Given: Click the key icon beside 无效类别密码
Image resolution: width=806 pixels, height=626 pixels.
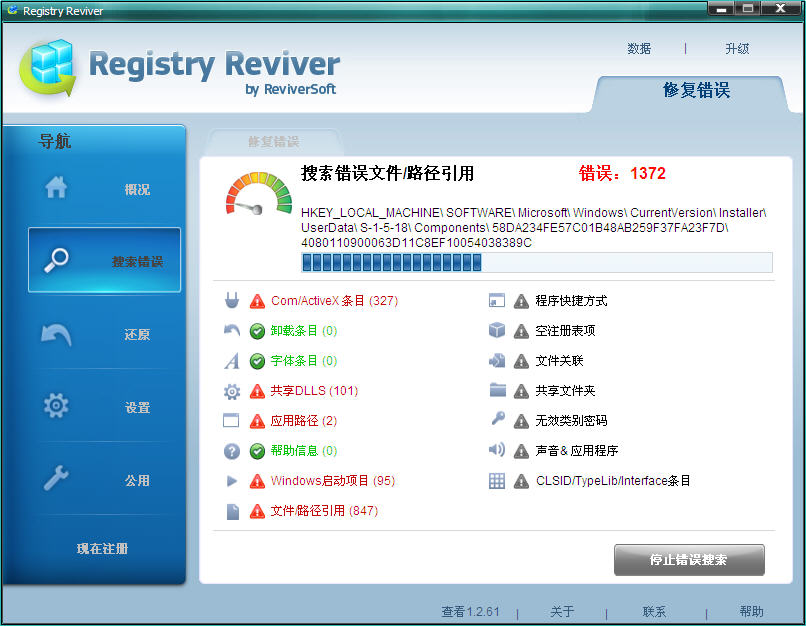Looking at the screenshot, I should 497,420.
